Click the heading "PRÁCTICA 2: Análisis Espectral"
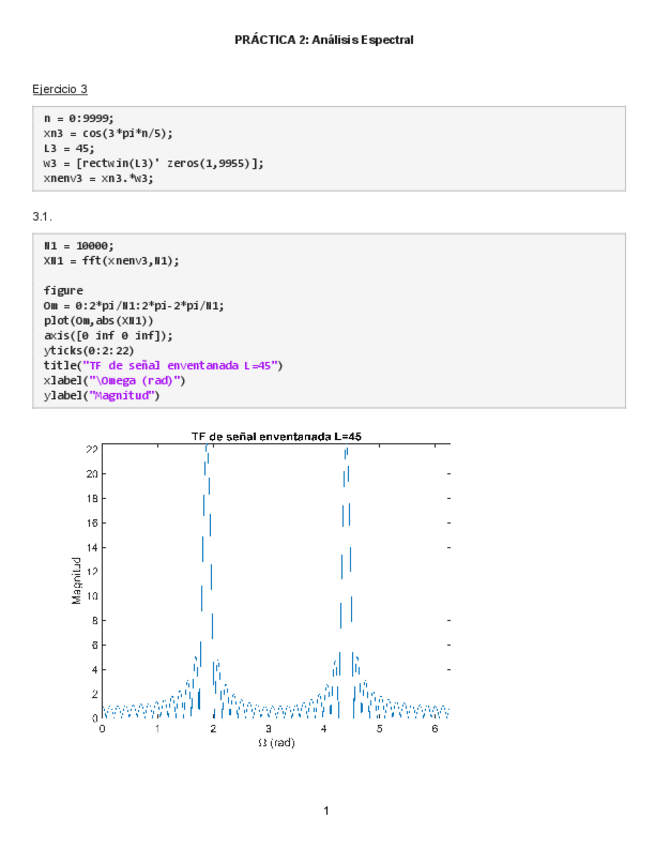Image resolution: width=655 pixels, height=848 pixels. [324, 40]
